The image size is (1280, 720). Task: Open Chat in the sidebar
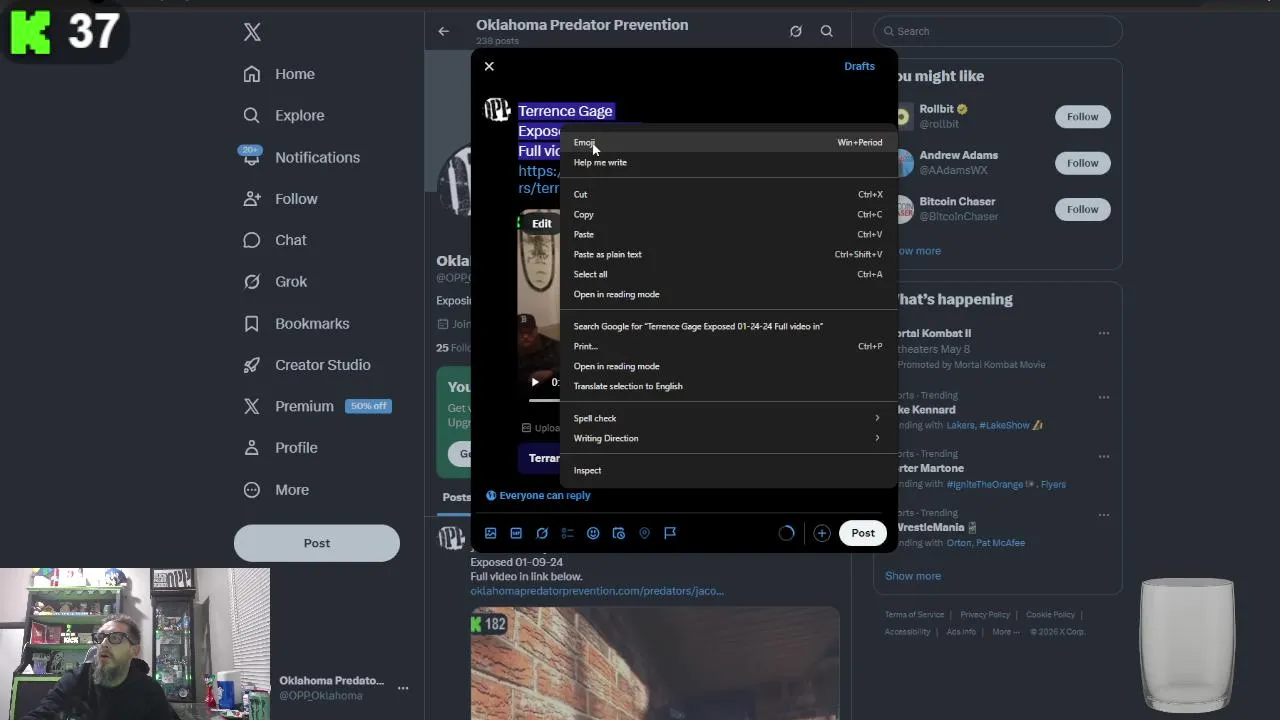(x=276, y=240)
